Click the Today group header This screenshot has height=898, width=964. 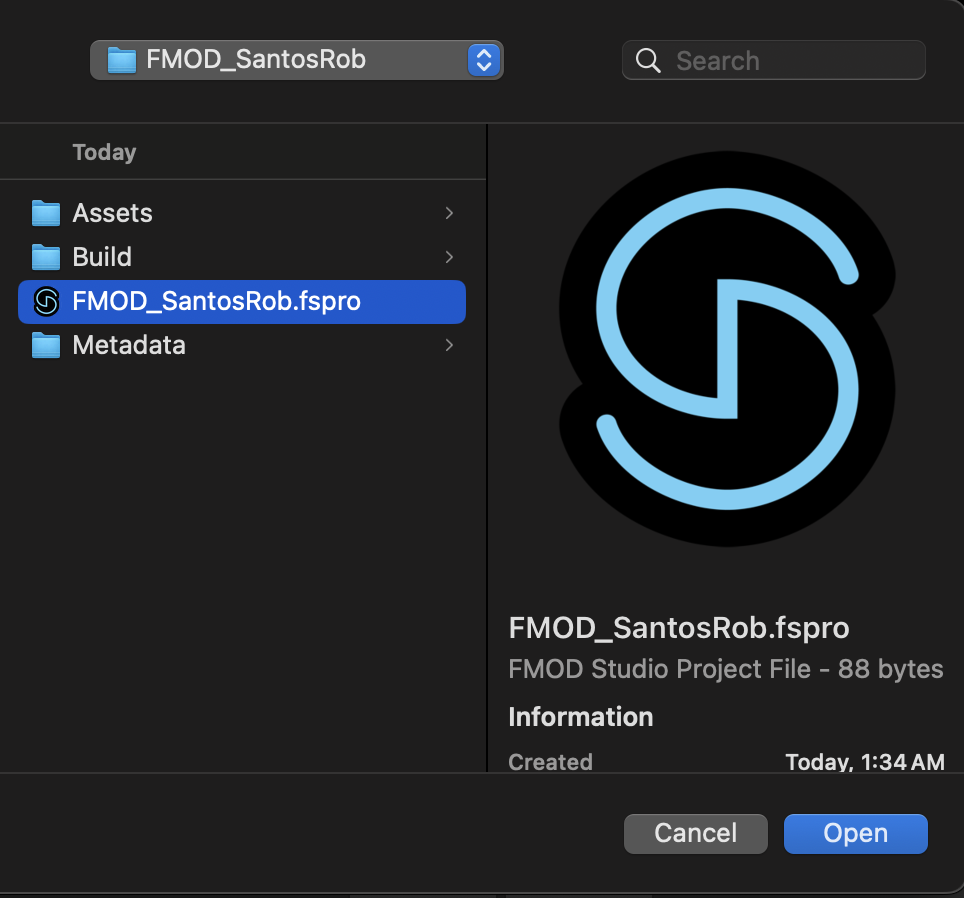pyautogui.click(x=104, y=152)
